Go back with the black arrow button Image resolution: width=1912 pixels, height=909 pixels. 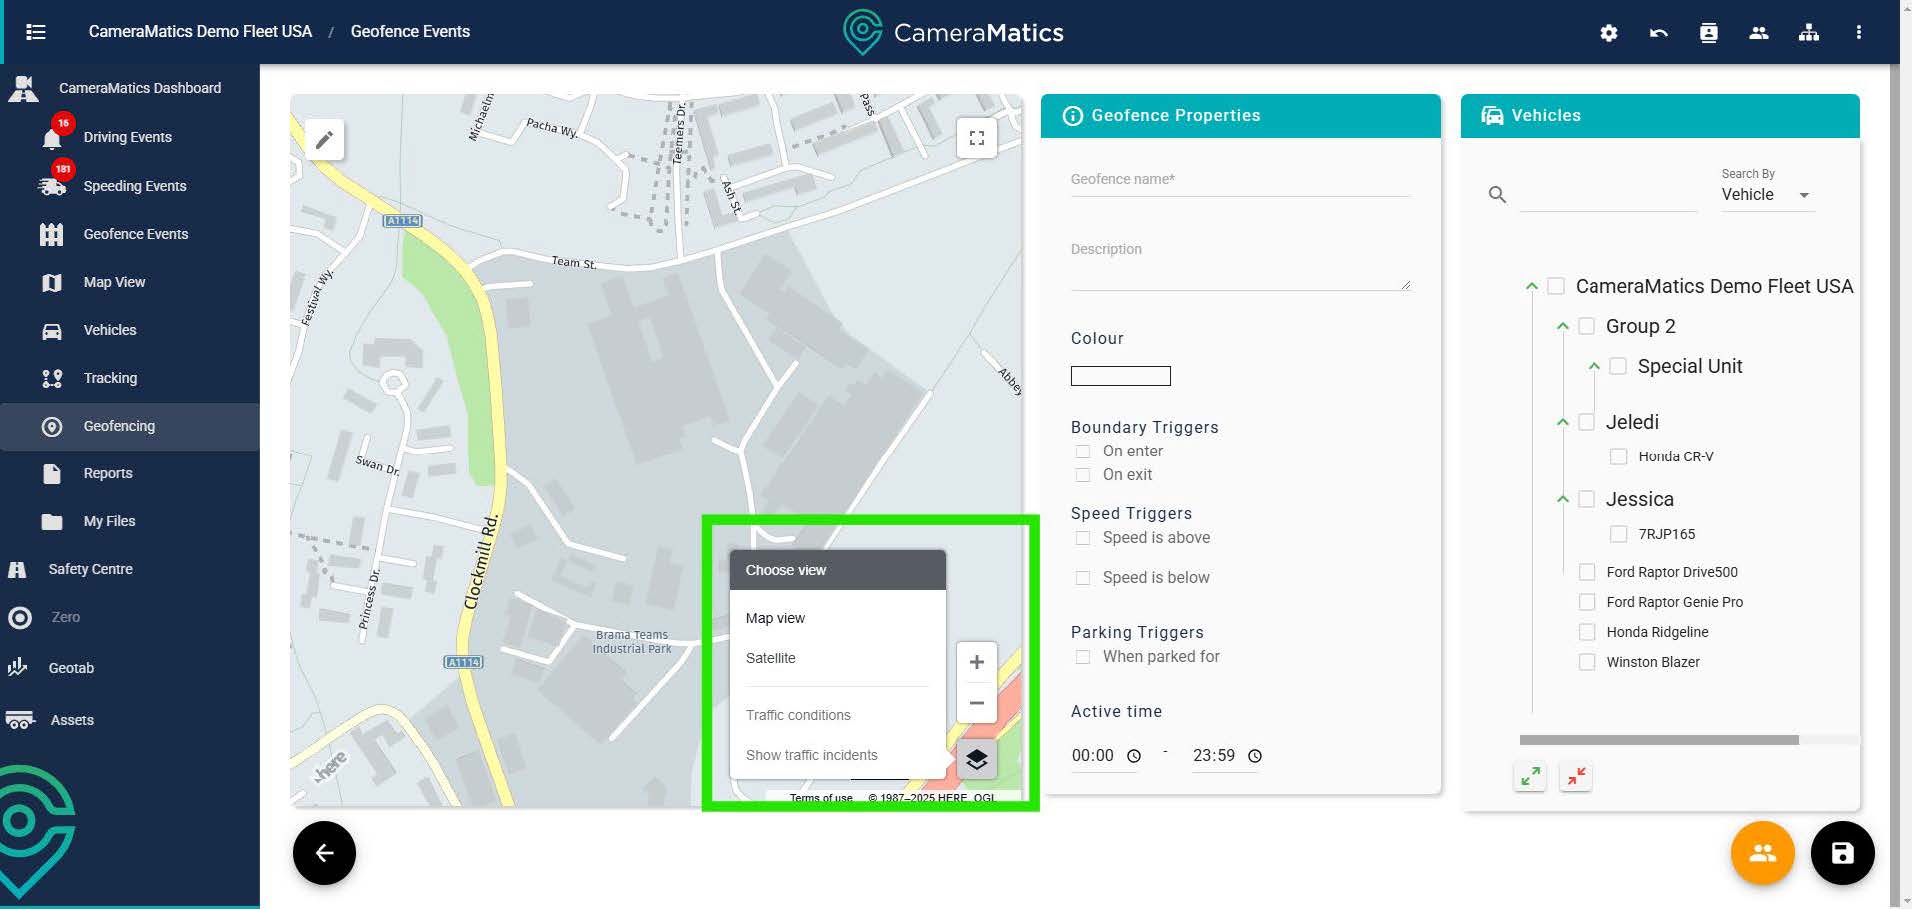[324, 853]
